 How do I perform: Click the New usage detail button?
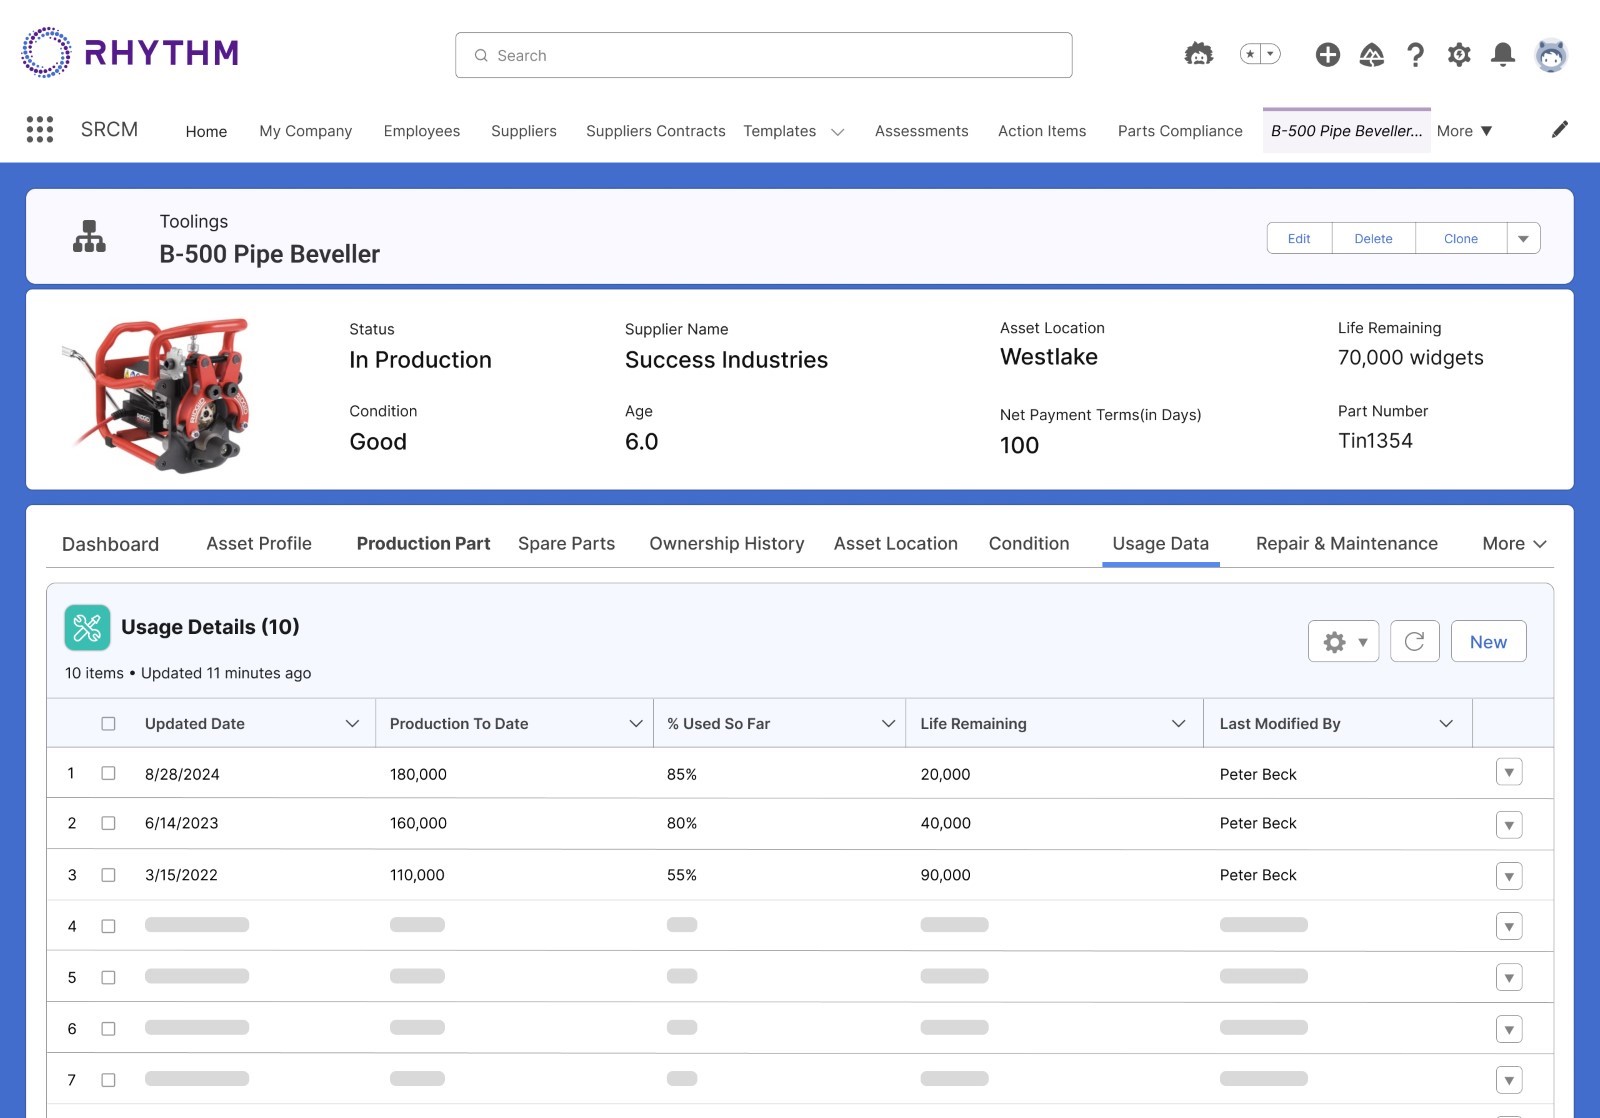click(1488, 642)
